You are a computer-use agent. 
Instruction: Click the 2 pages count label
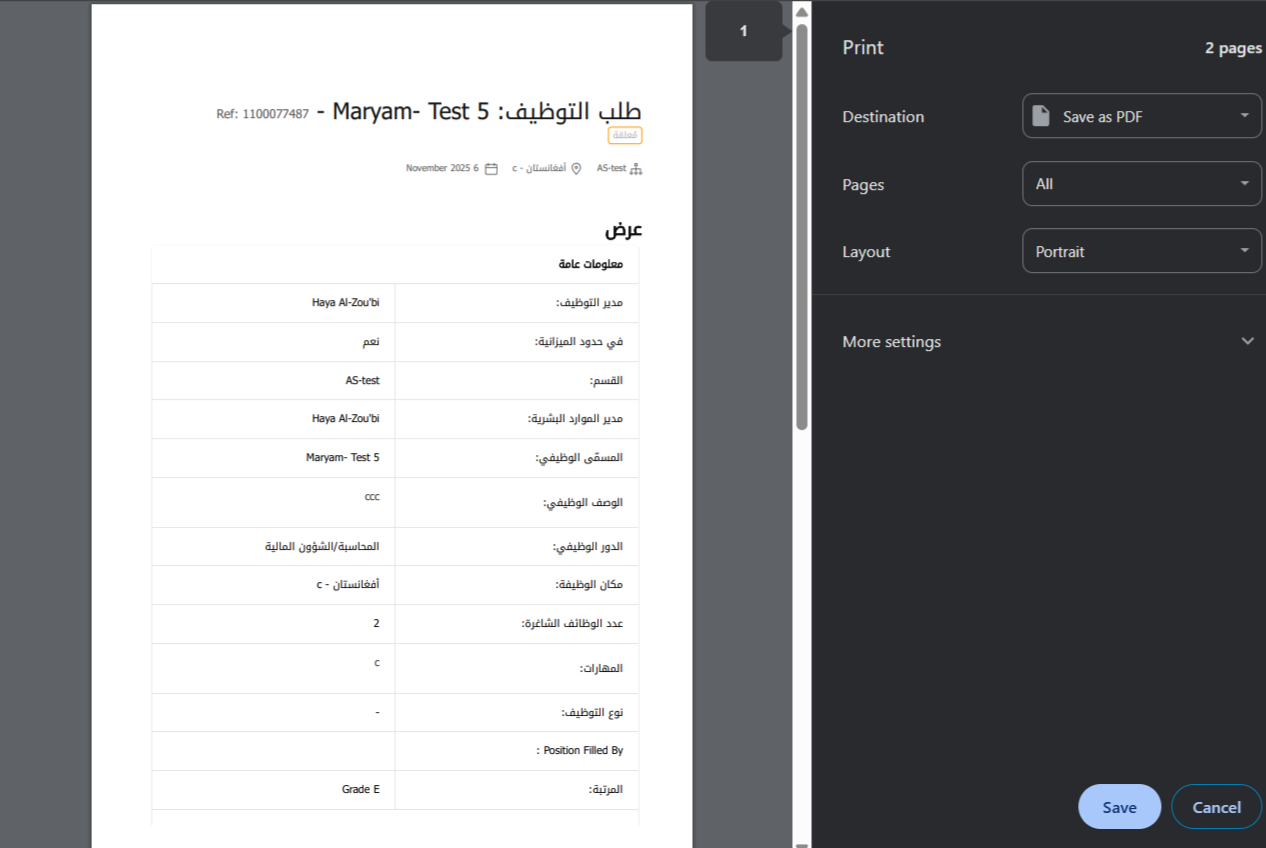(x=1232, y=48)
